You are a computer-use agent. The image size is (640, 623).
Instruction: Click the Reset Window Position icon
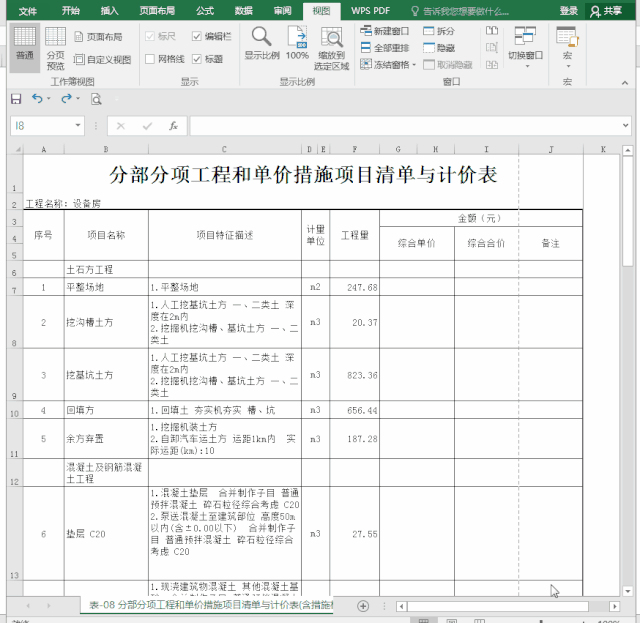point(492,65)
